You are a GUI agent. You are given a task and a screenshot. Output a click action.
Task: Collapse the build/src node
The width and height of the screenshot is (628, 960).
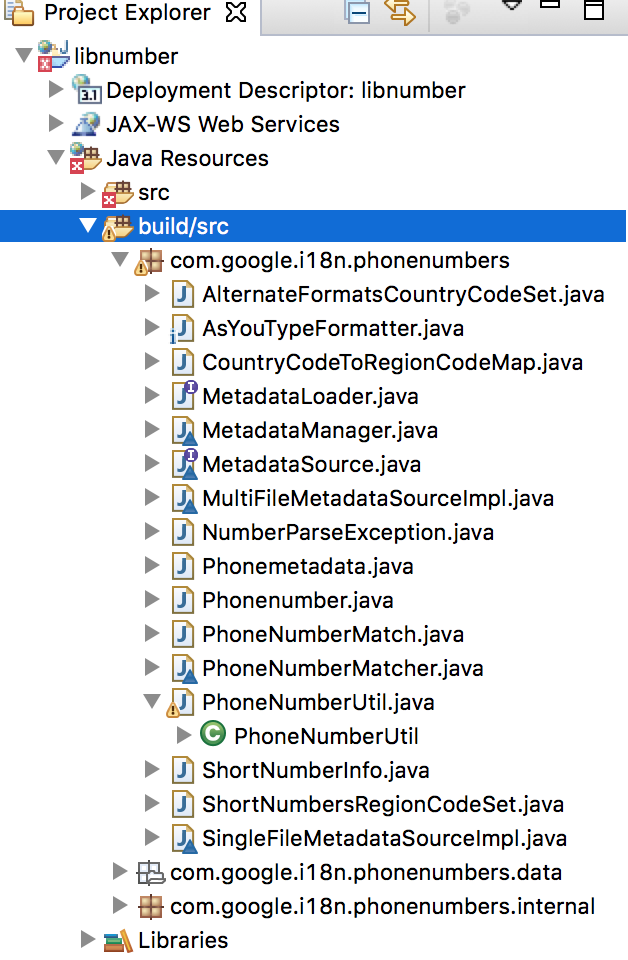88,226
